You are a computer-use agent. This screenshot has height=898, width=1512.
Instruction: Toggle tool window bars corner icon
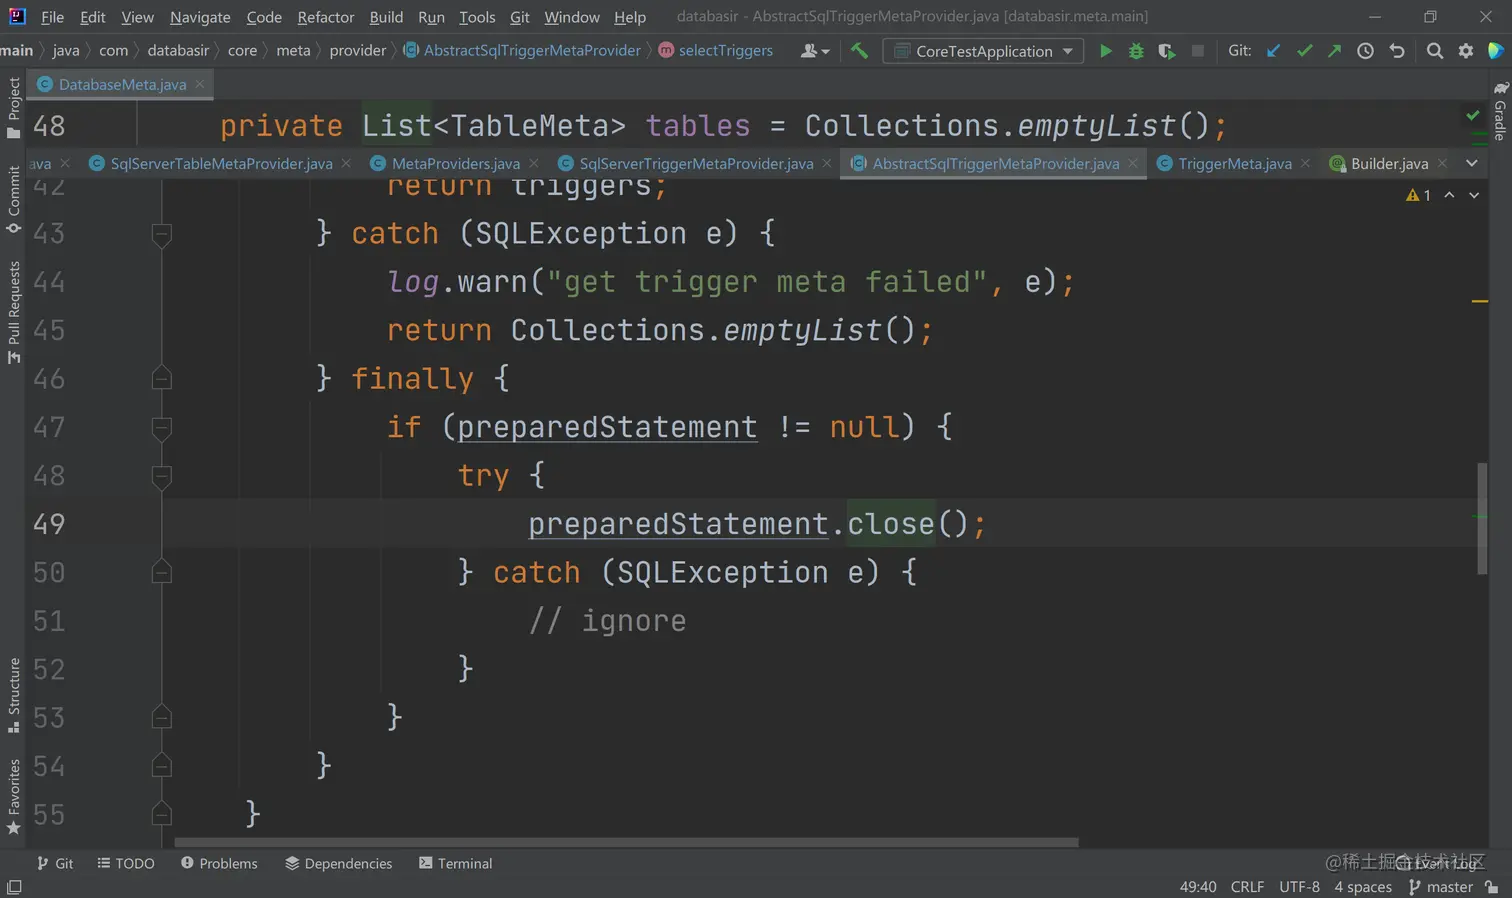tap(14, 887)
